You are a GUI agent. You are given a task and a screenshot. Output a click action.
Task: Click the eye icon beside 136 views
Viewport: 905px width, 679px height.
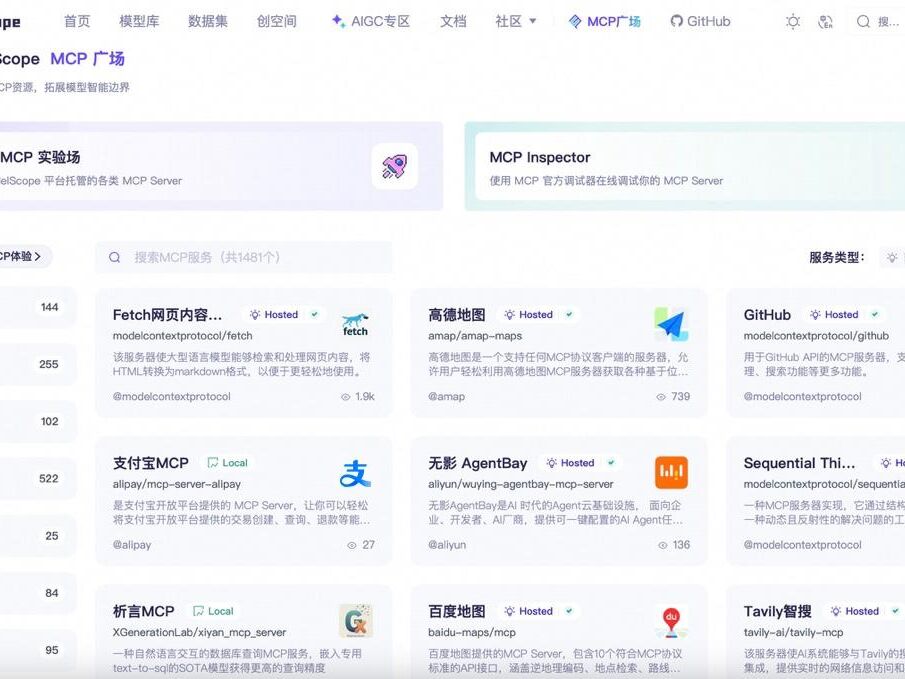pos(663,545)
